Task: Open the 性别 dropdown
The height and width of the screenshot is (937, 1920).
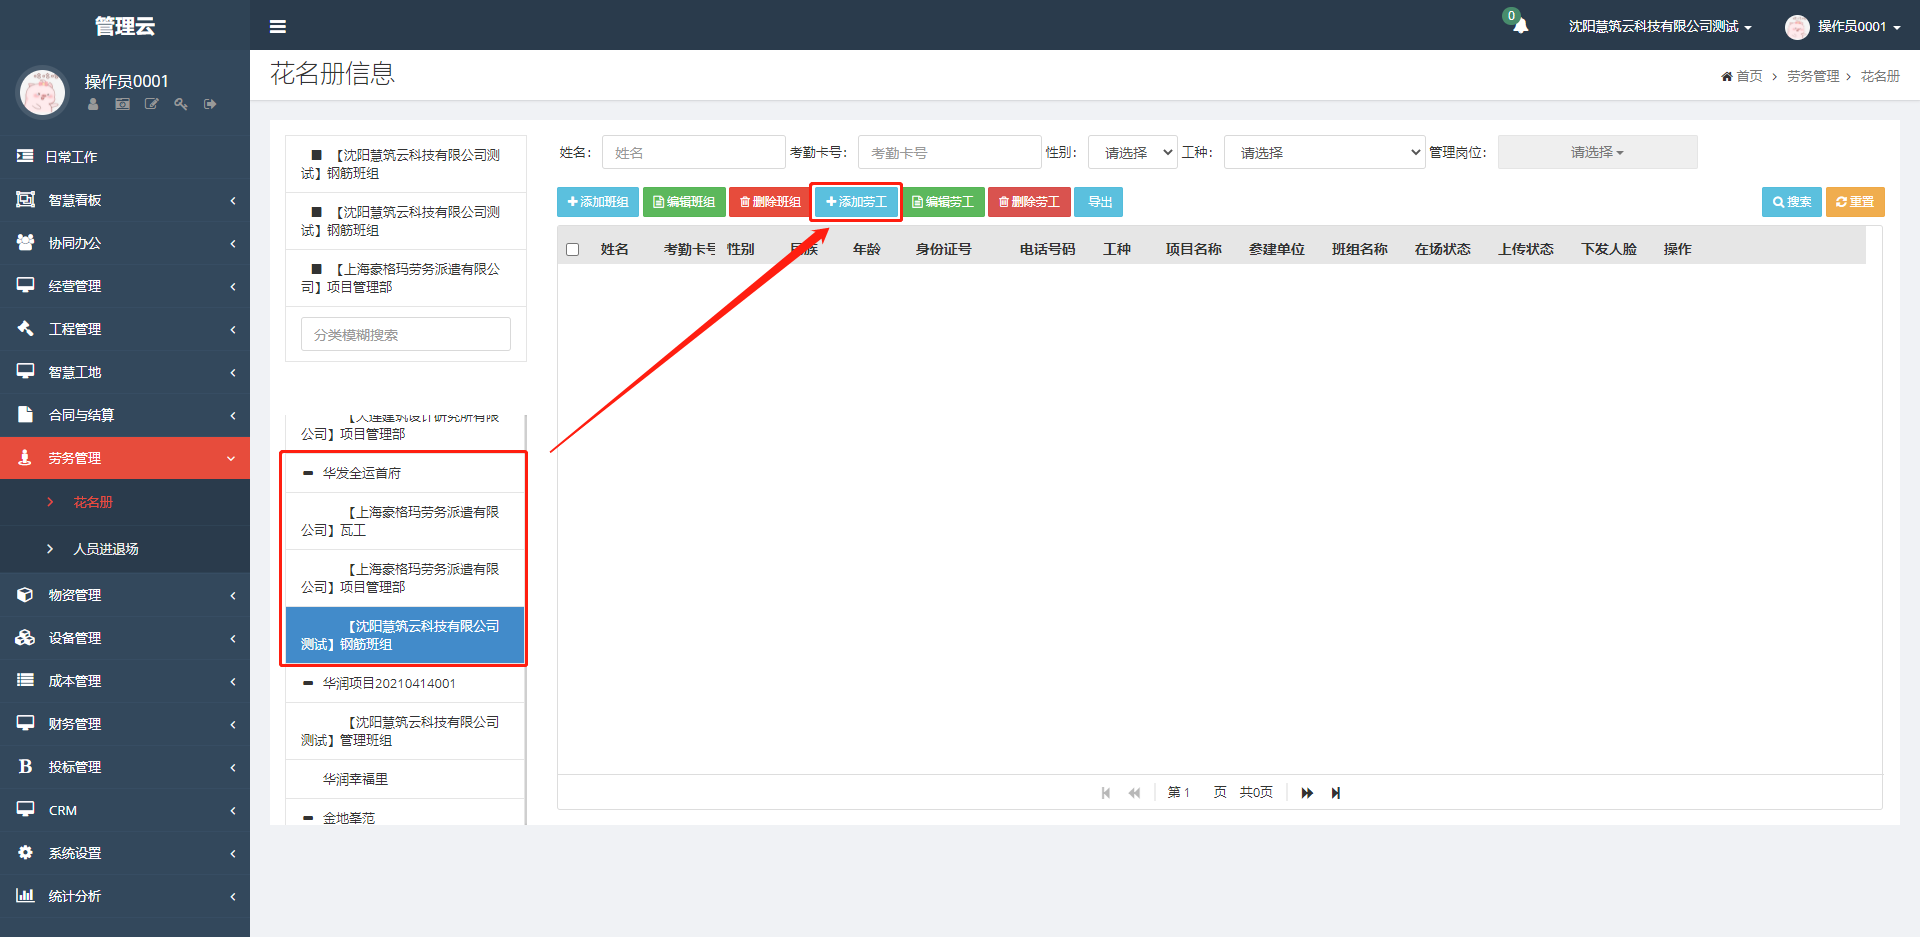Action: (1132, 153)
